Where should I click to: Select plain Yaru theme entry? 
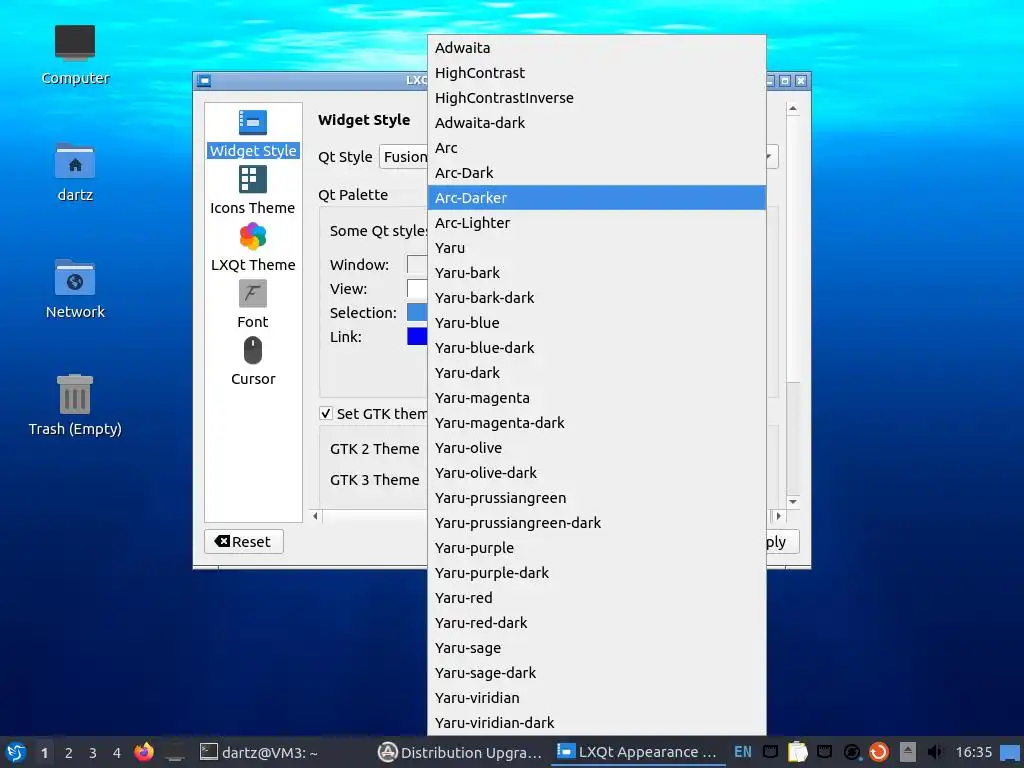(596, 248)
